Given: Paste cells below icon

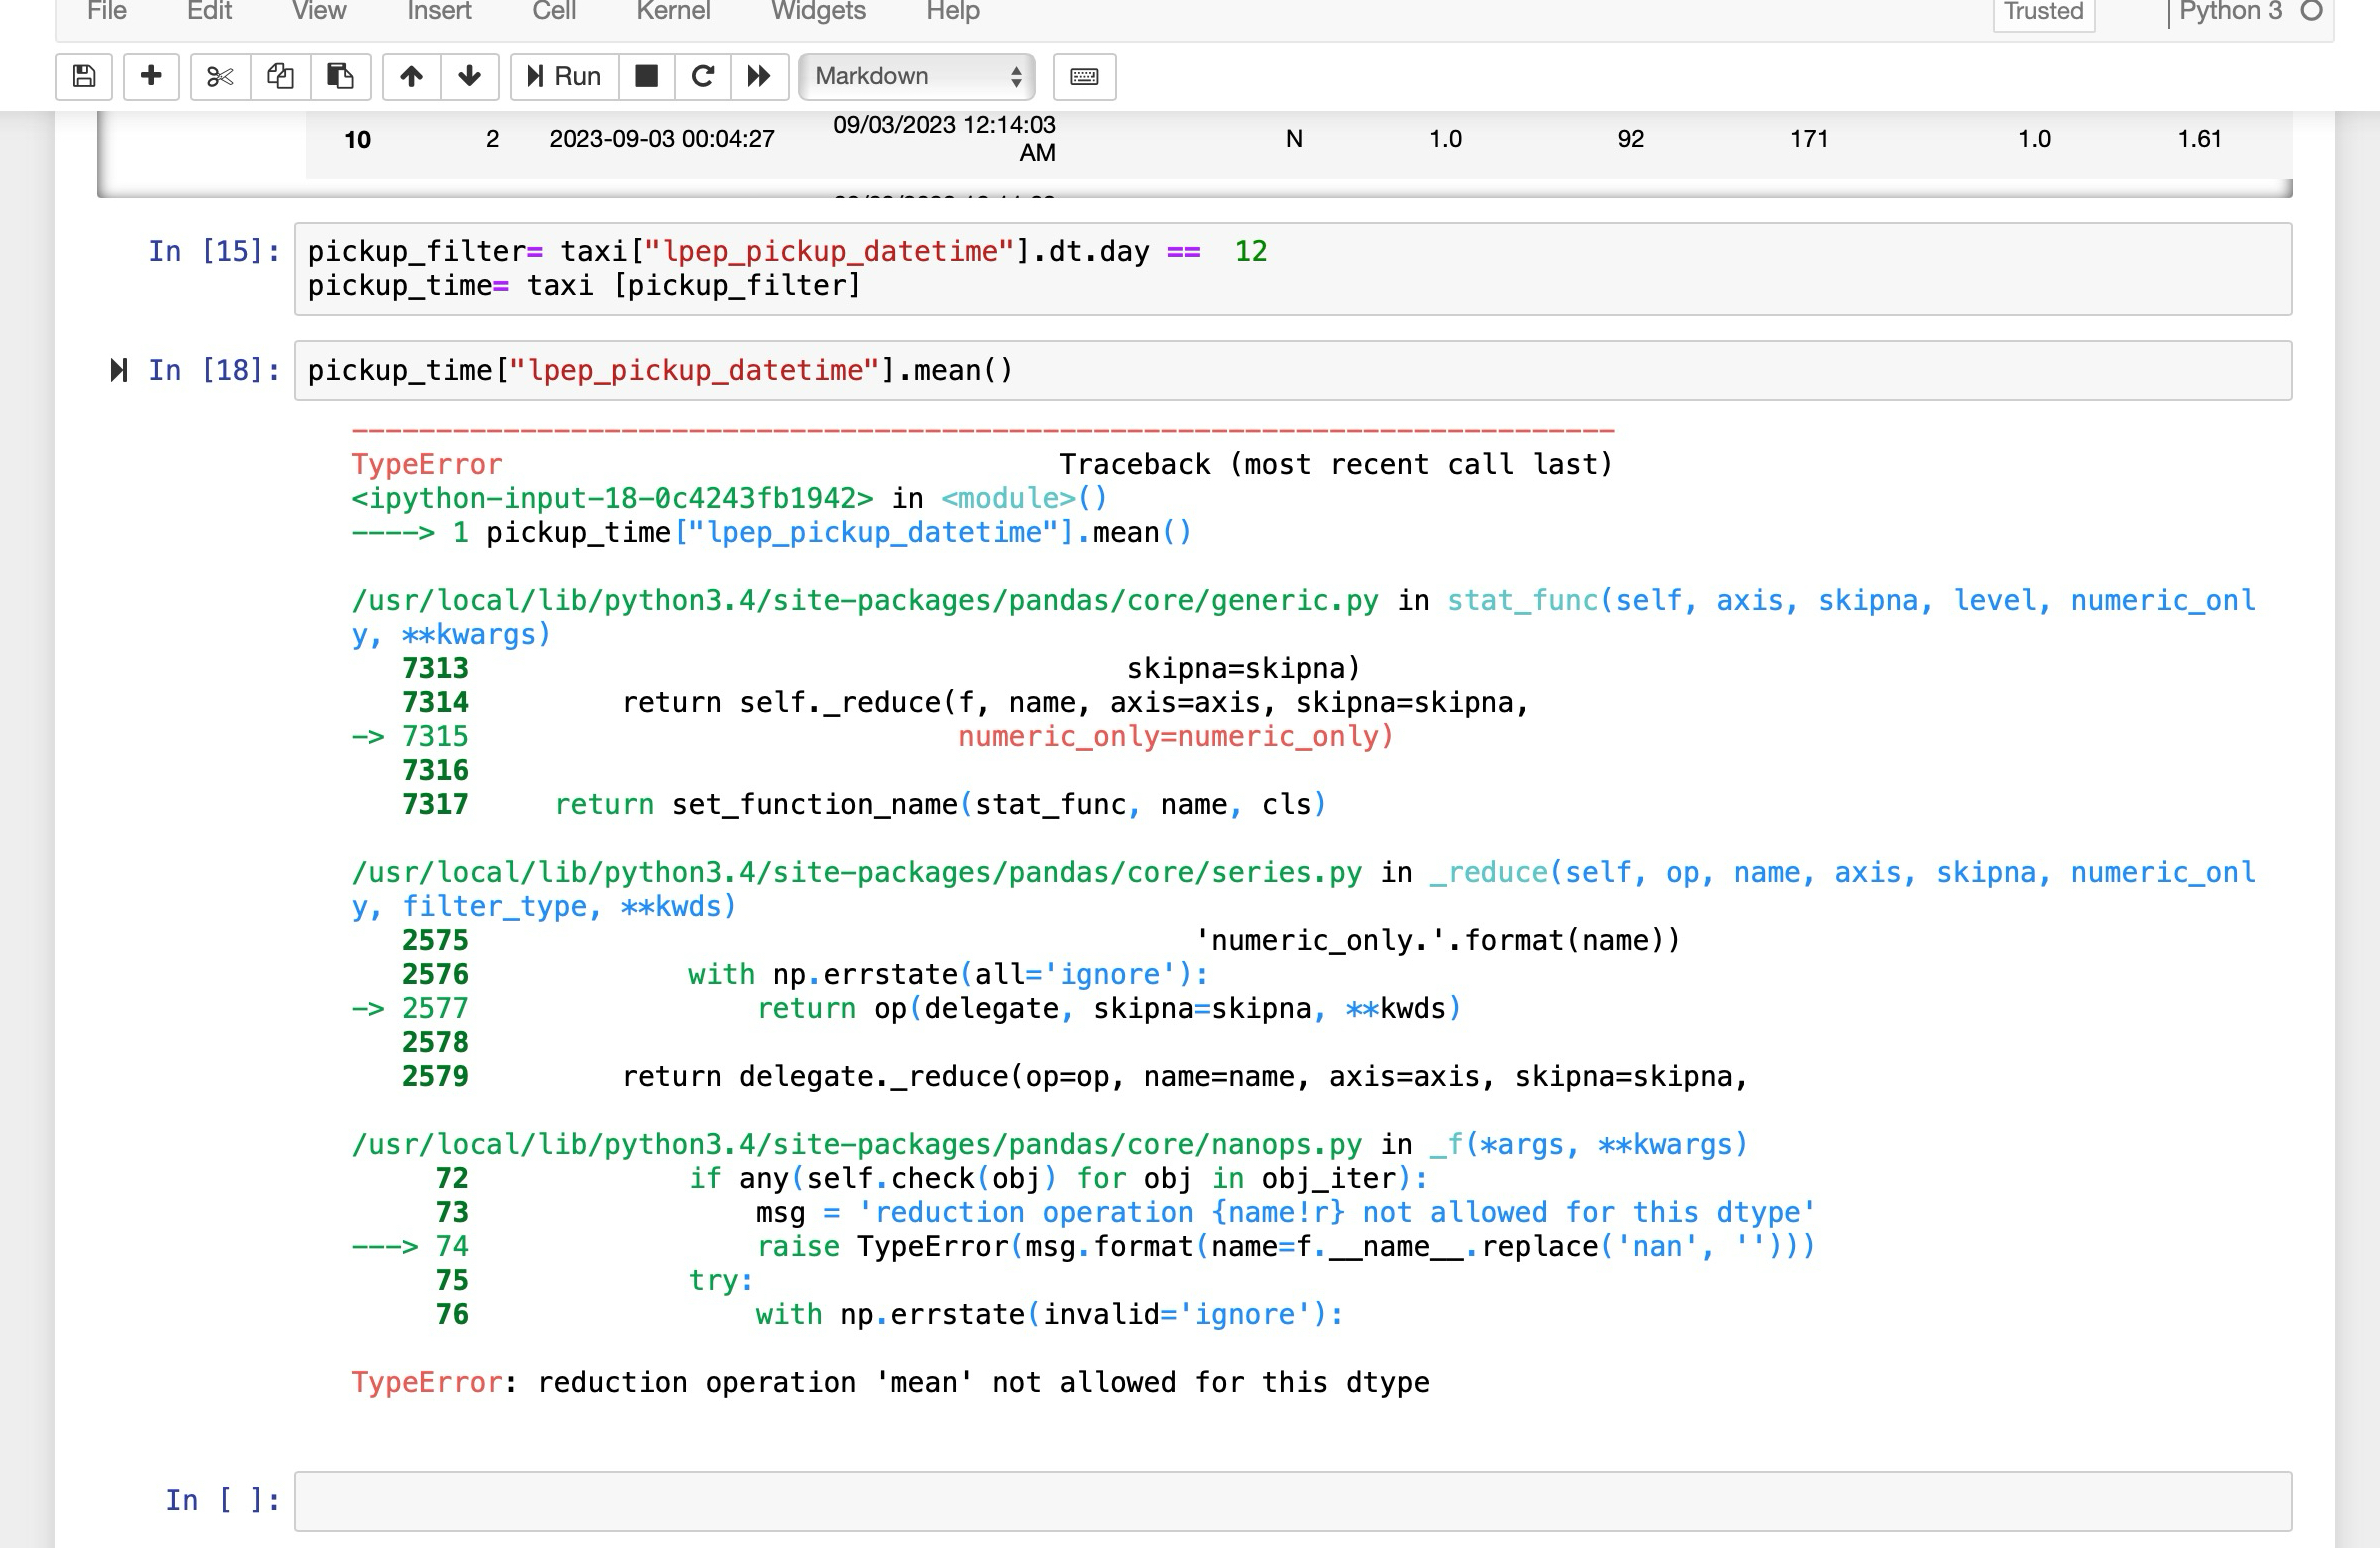Looking at the screenshot, I should click(340, 76).
